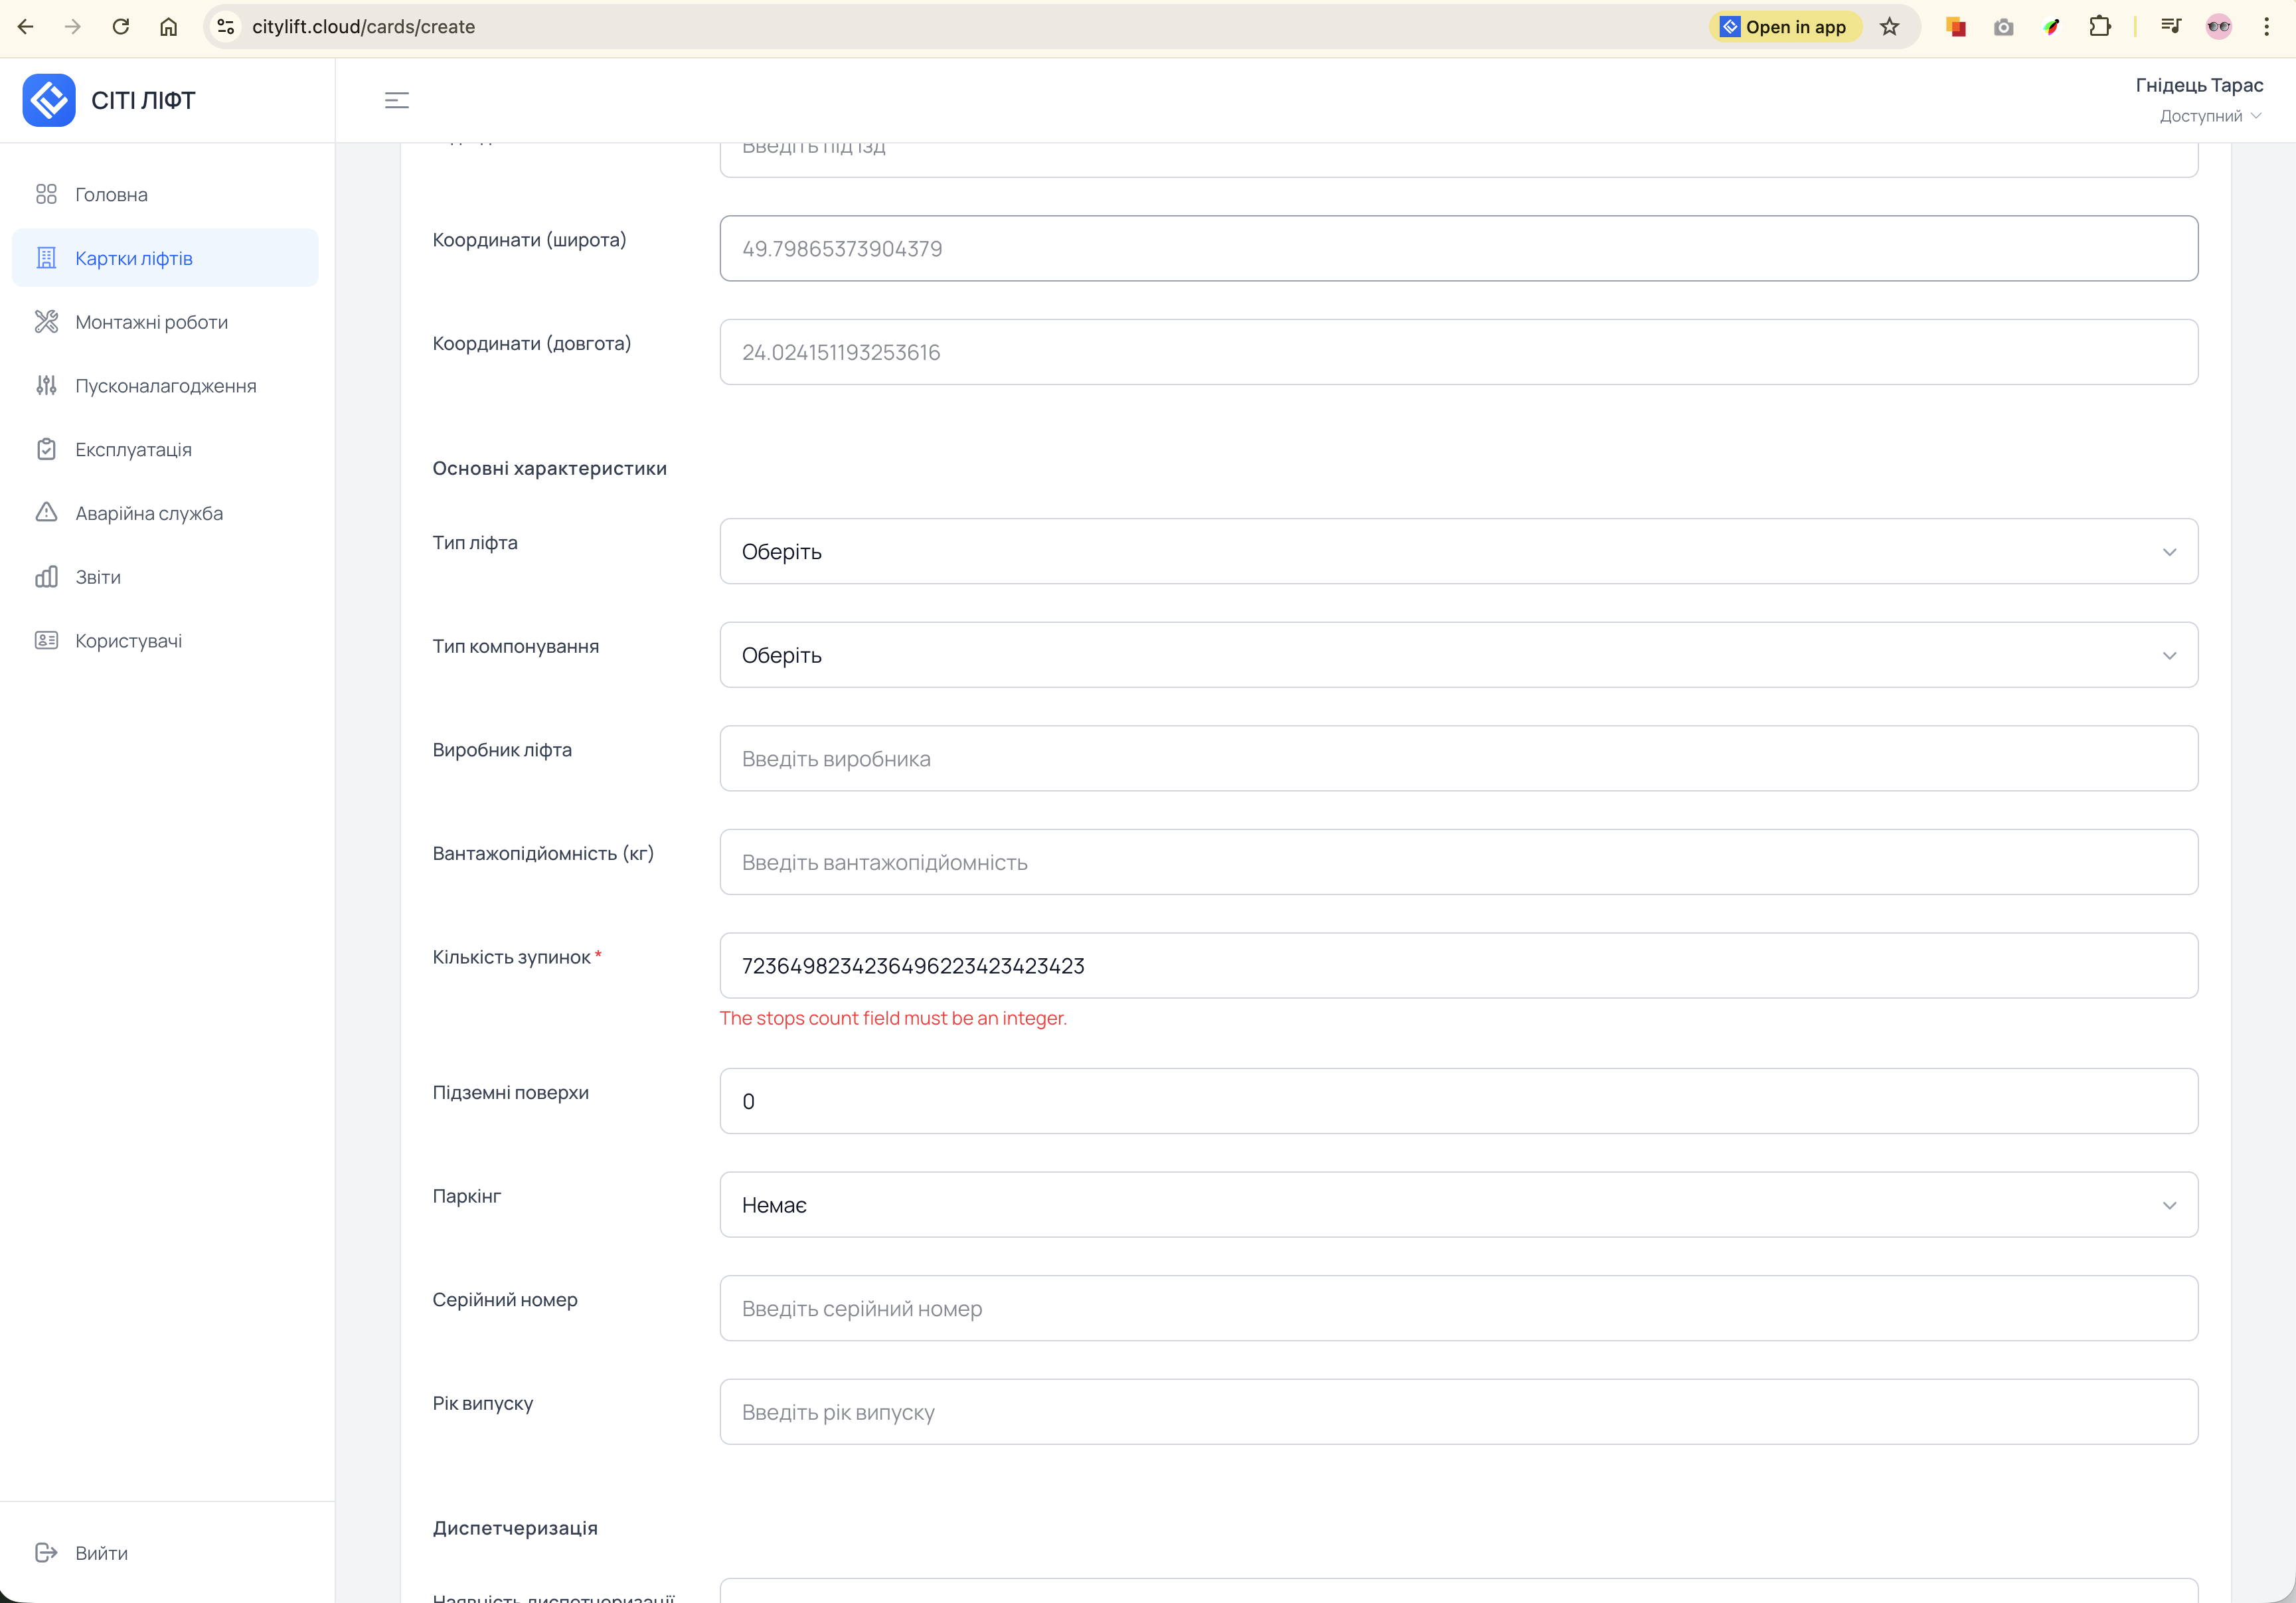Click the Вийти logout link

(x=101, y=1552)
